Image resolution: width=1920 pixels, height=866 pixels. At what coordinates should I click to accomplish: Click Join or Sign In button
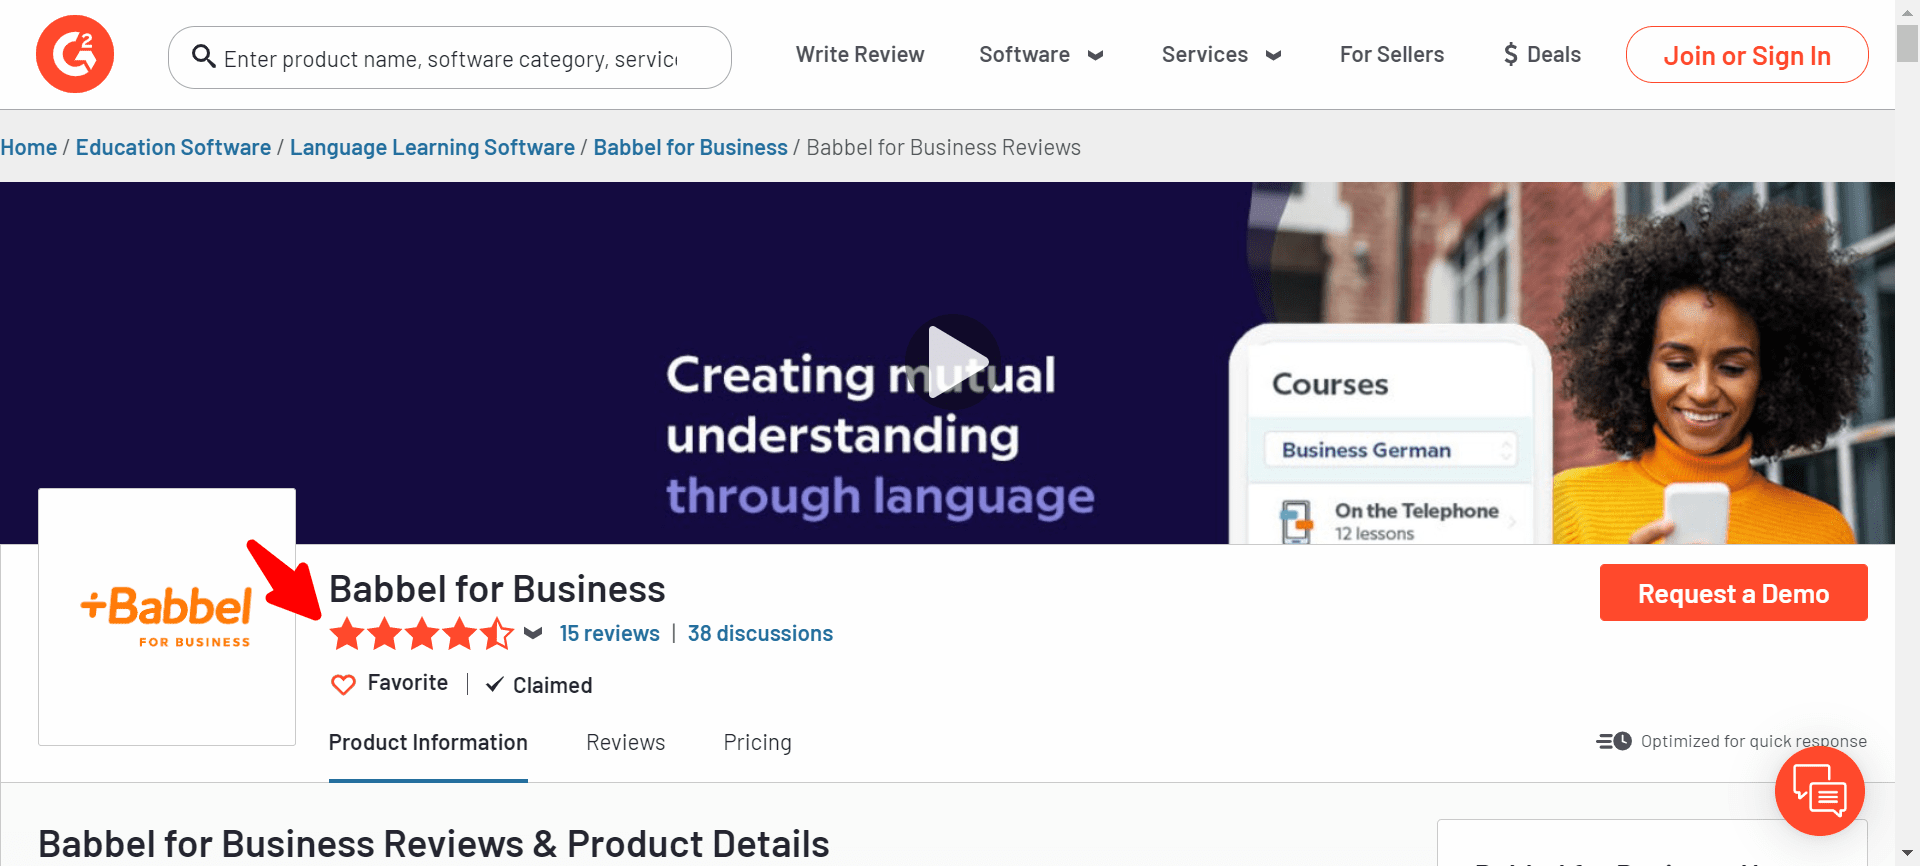pyautogui.click(x=1746, y=55)
